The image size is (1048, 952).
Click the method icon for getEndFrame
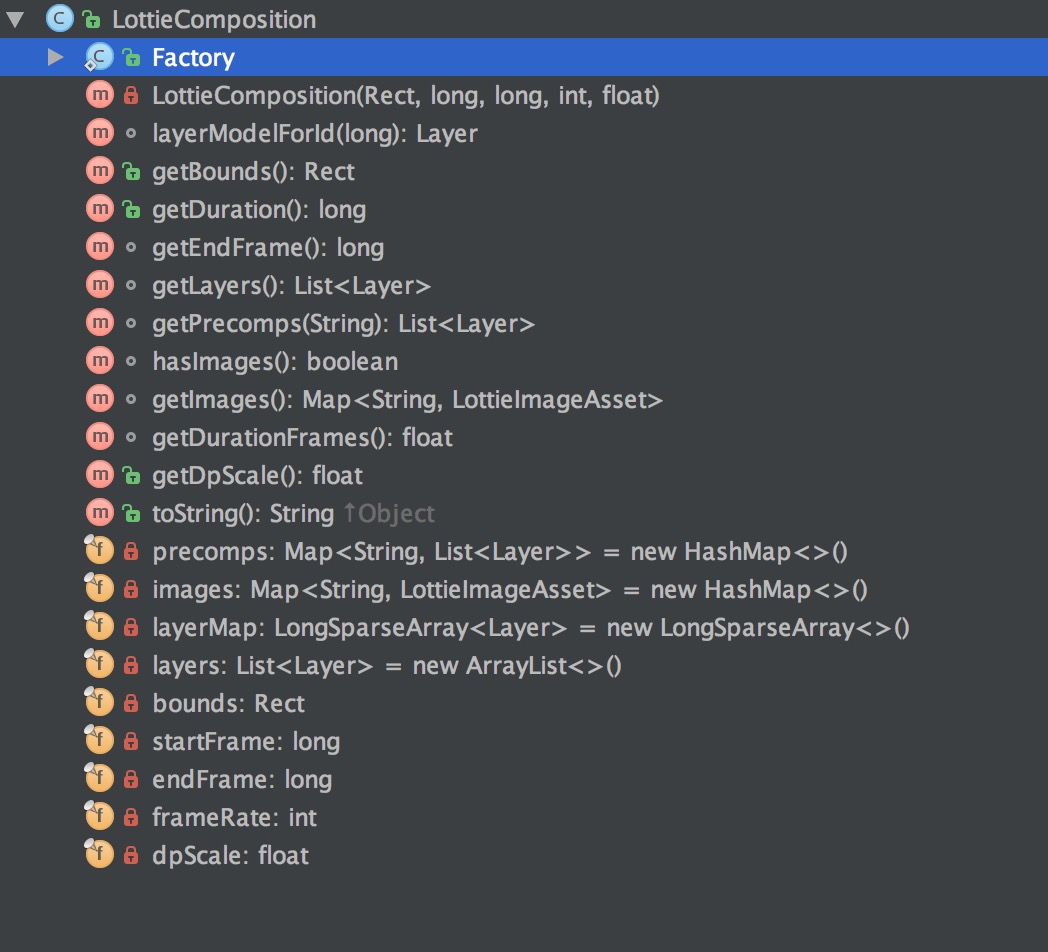pyautogui.click(x=100, y=247)
